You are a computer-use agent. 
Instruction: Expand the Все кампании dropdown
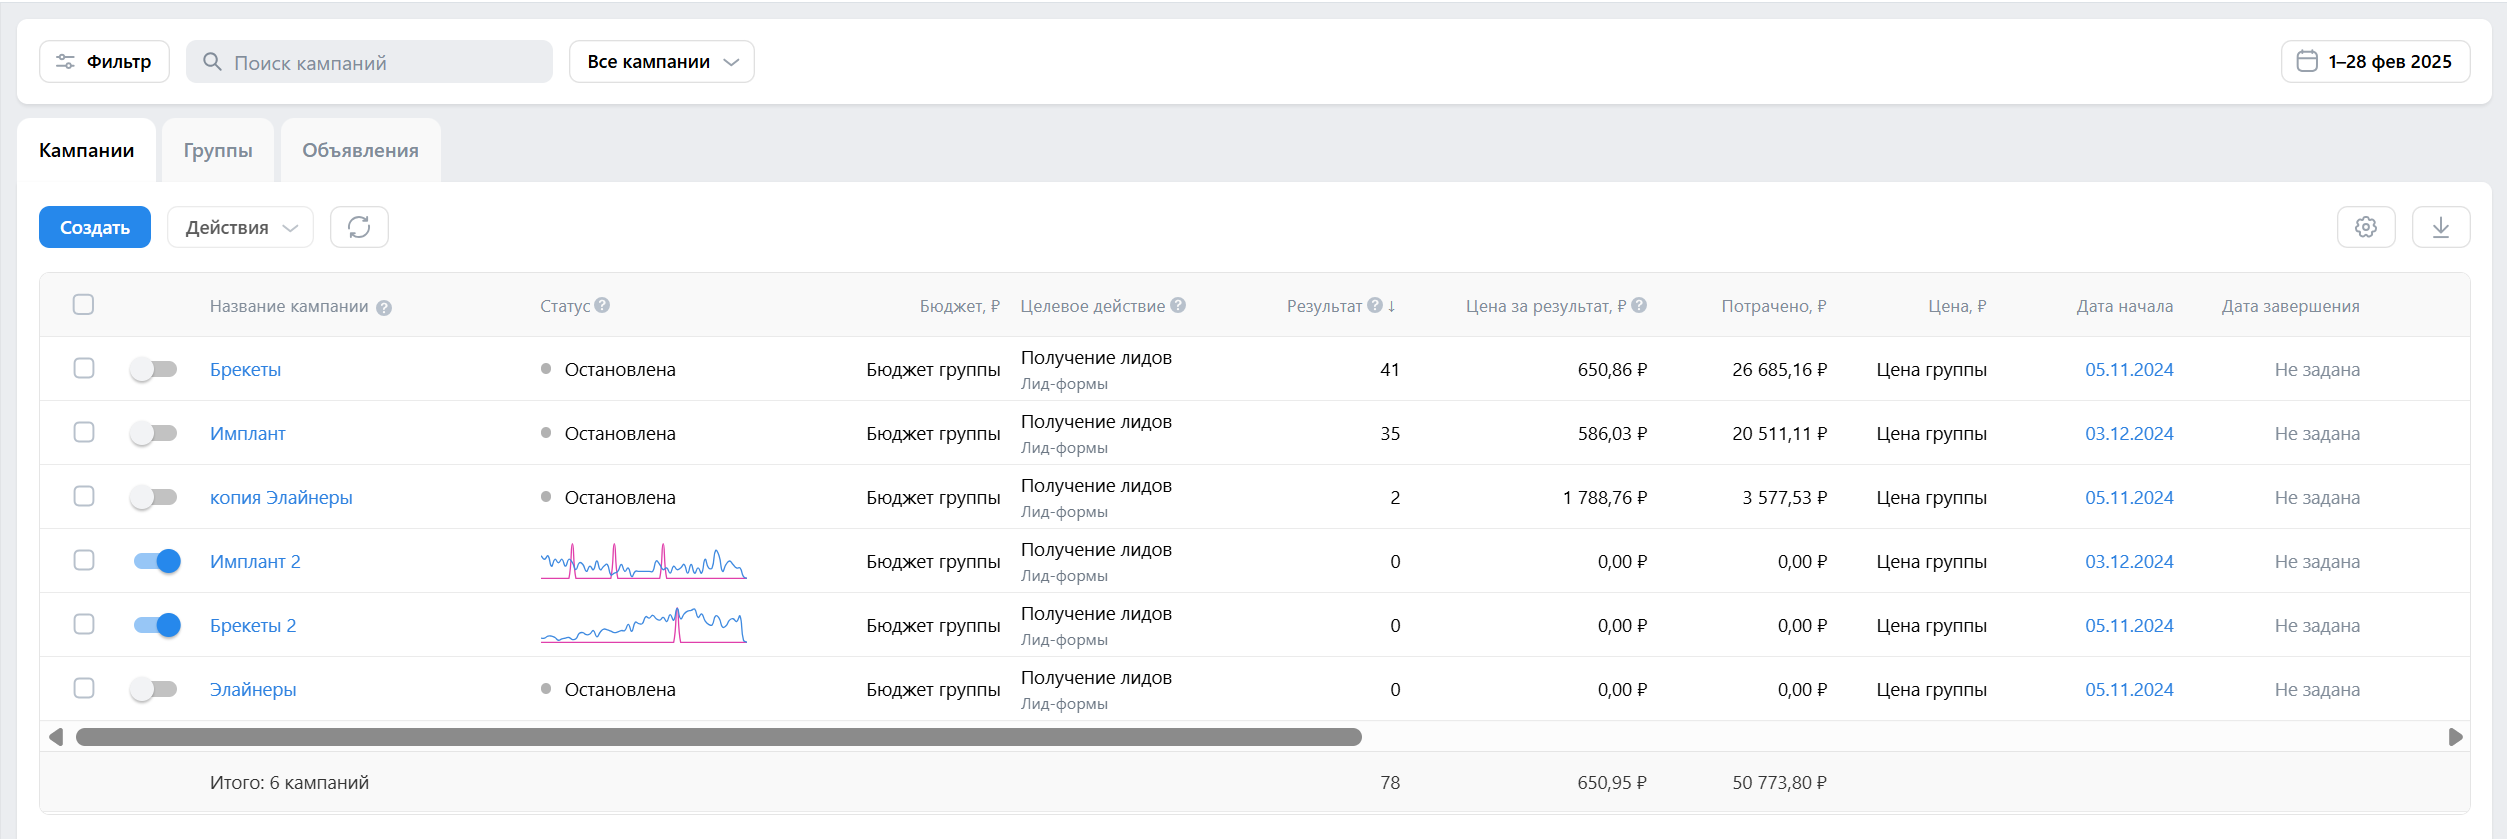pyautogui.click(x=661, y=62)
